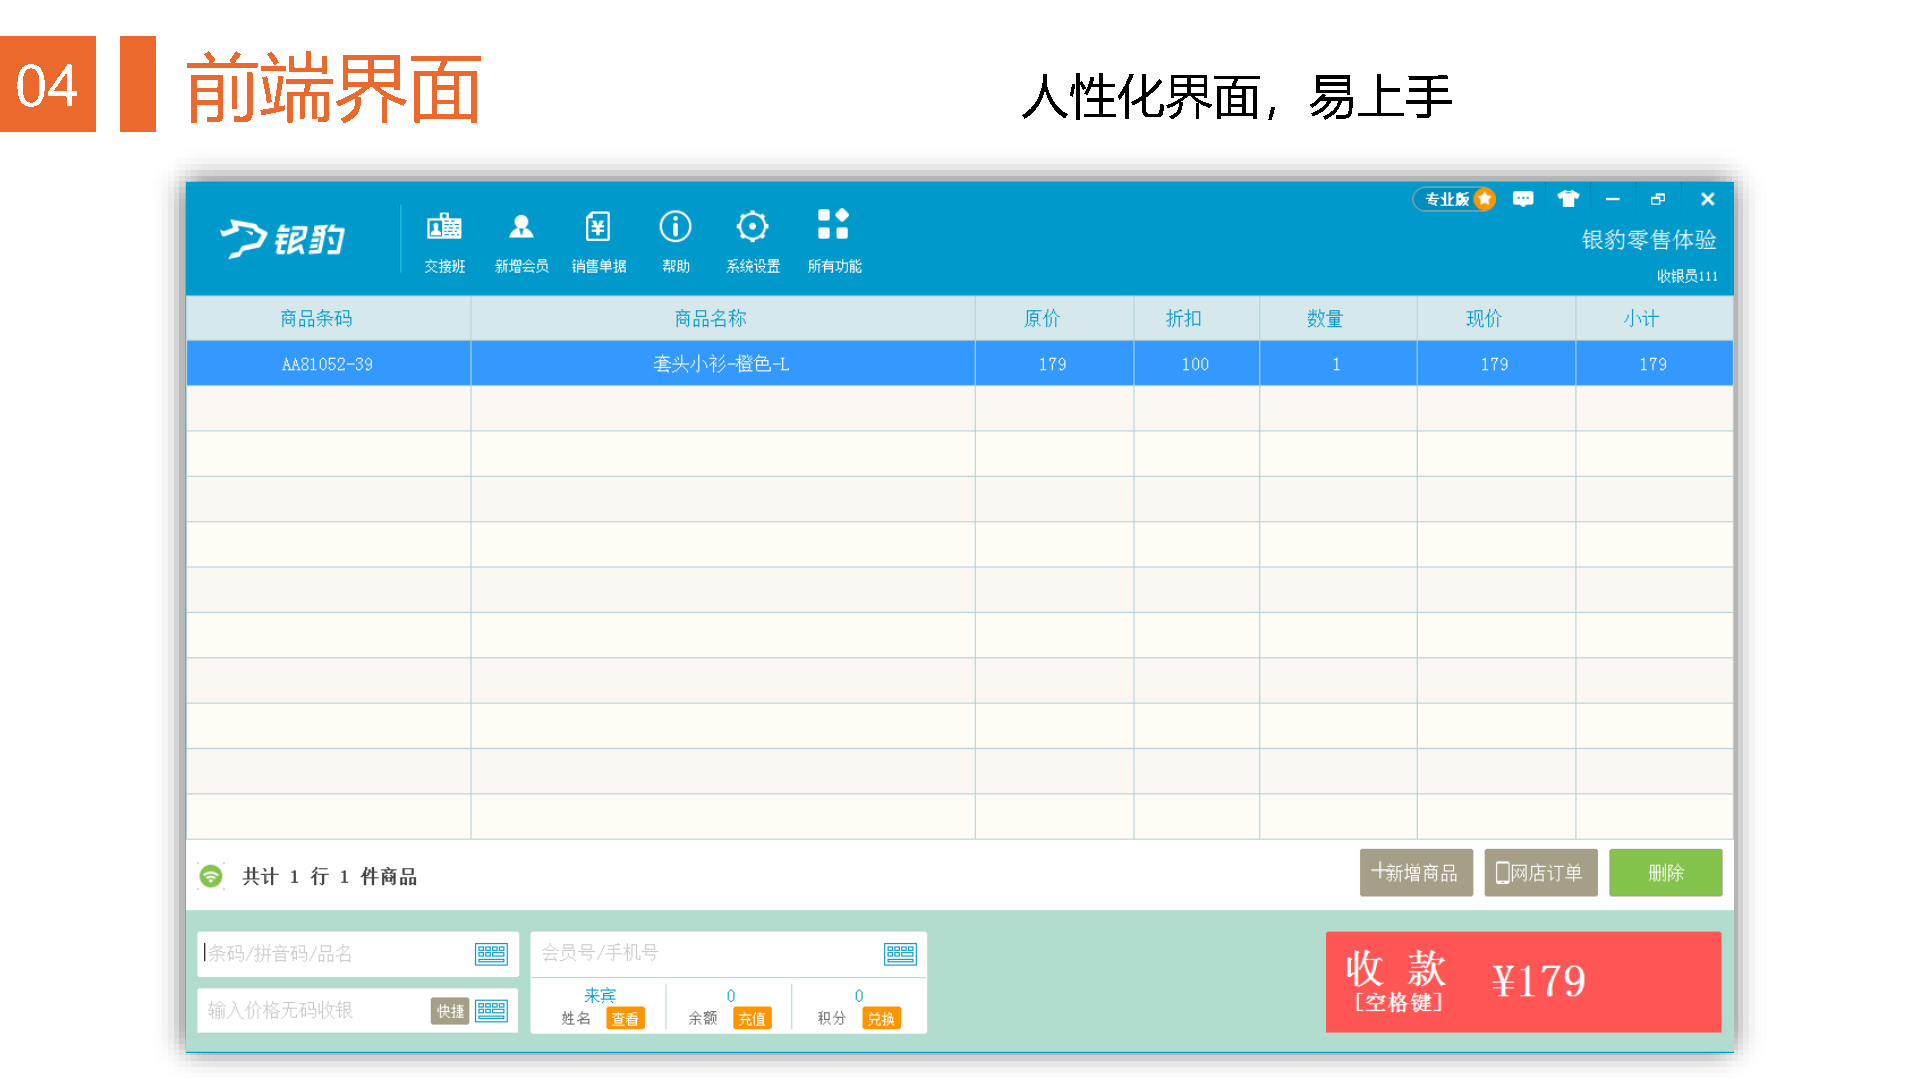The width and height of the screenshot is (1920, 1080).
Task: Click the 专业版 edition badge
Action: tap(1453, 199)
